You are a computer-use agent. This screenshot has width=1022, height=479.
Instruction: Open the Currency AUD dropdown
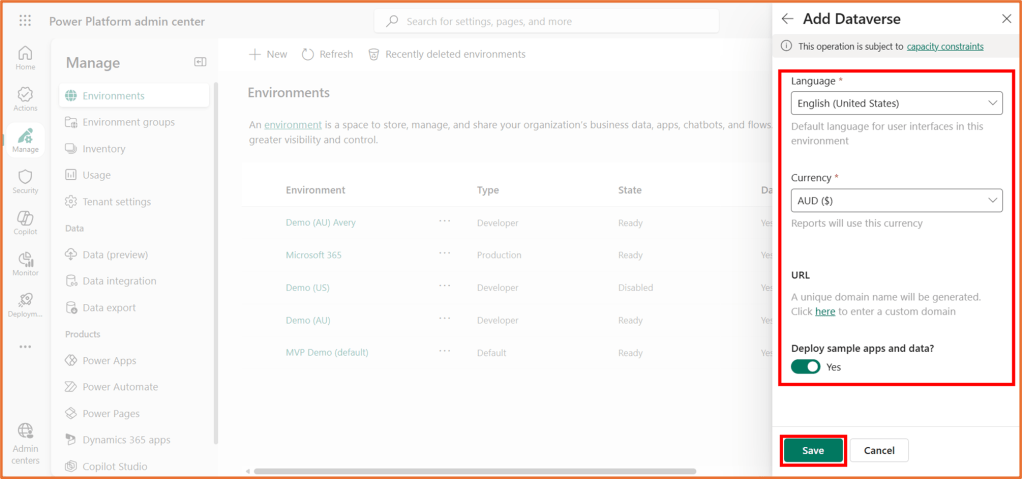tap(896, 201)
